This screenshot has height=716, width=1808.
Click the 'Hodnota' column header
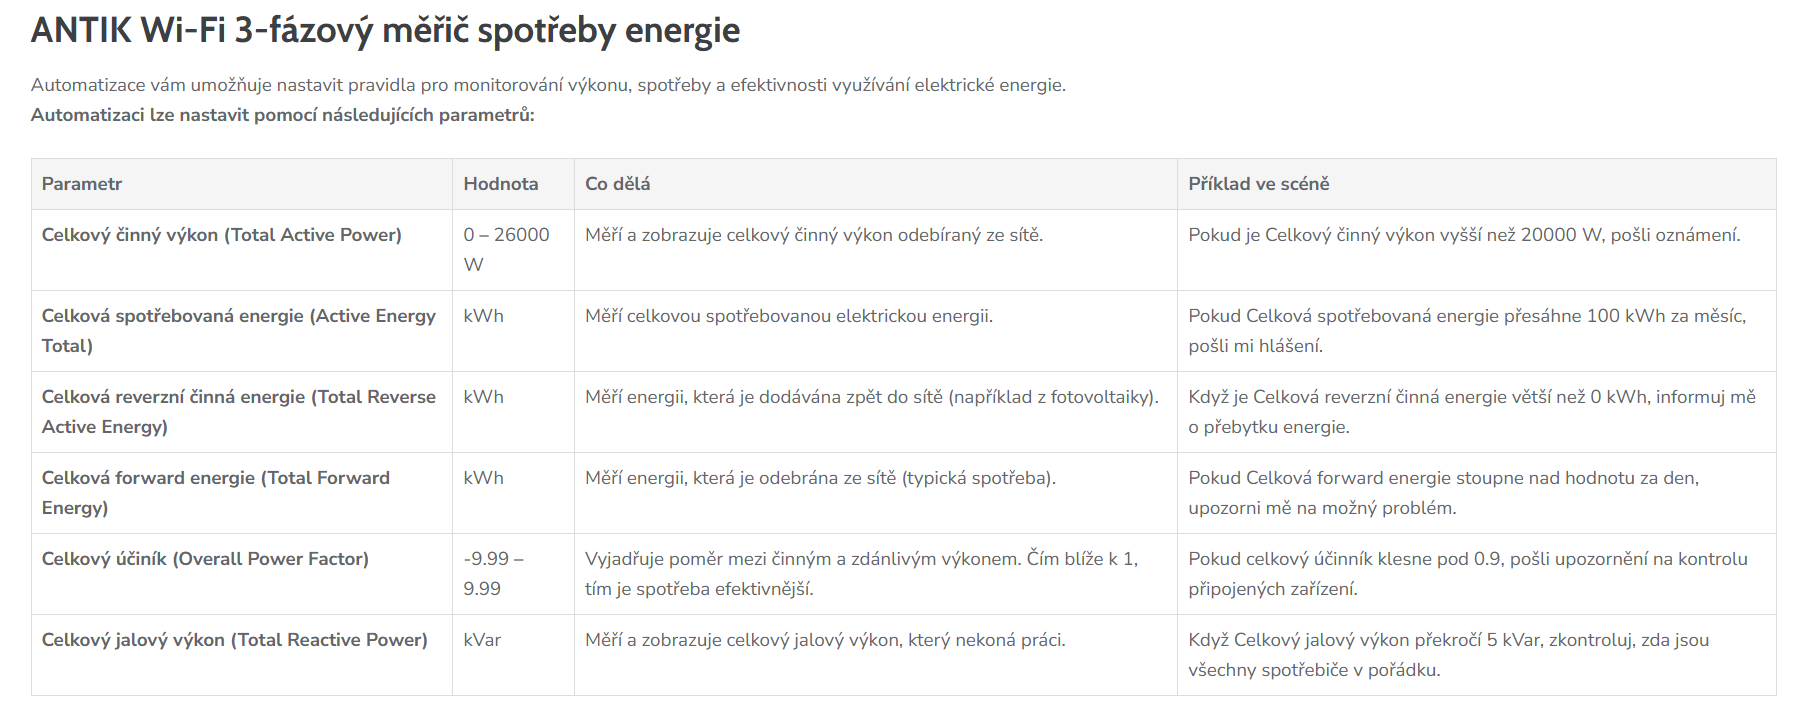pyautogui.click(x=500, y=184)
